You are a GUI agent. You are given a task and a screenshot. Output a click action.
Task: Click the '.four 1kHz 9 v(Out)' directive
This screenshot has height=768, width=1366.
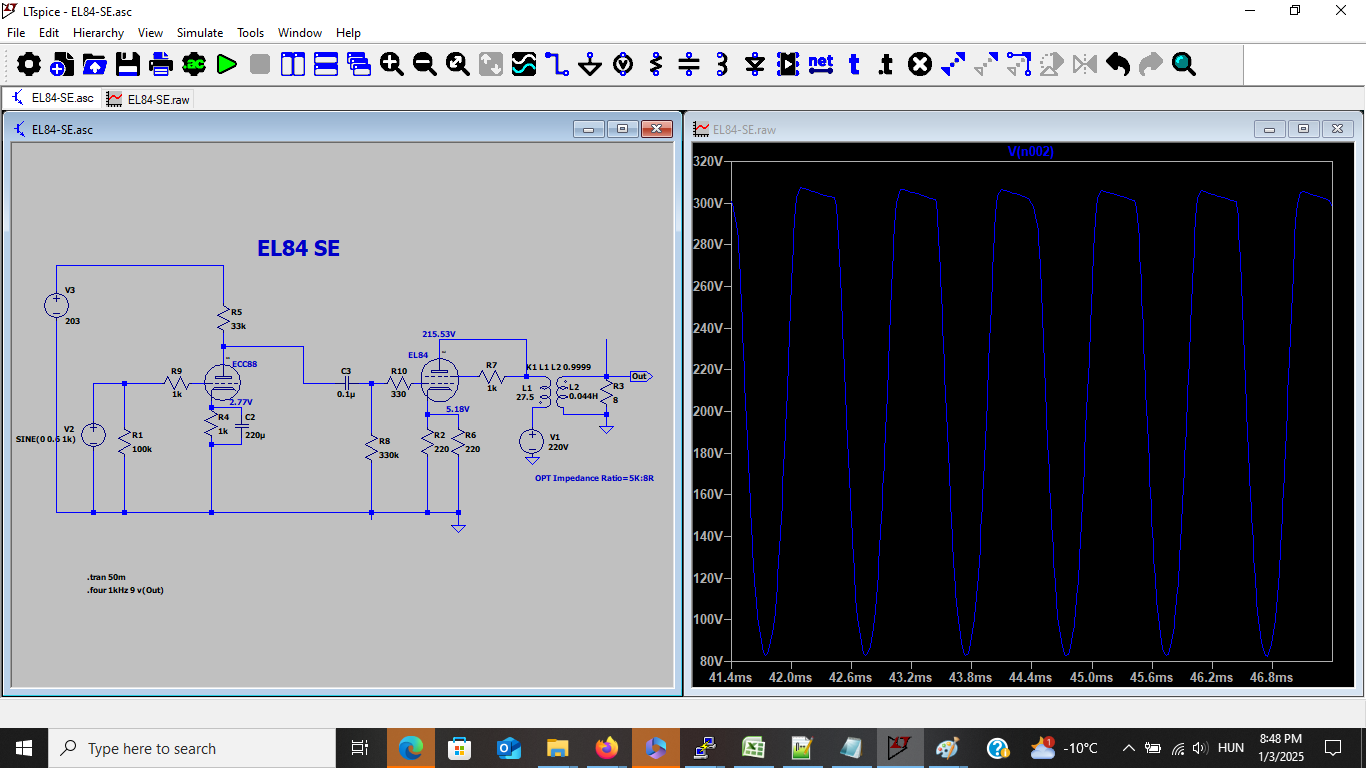point(125,590)
